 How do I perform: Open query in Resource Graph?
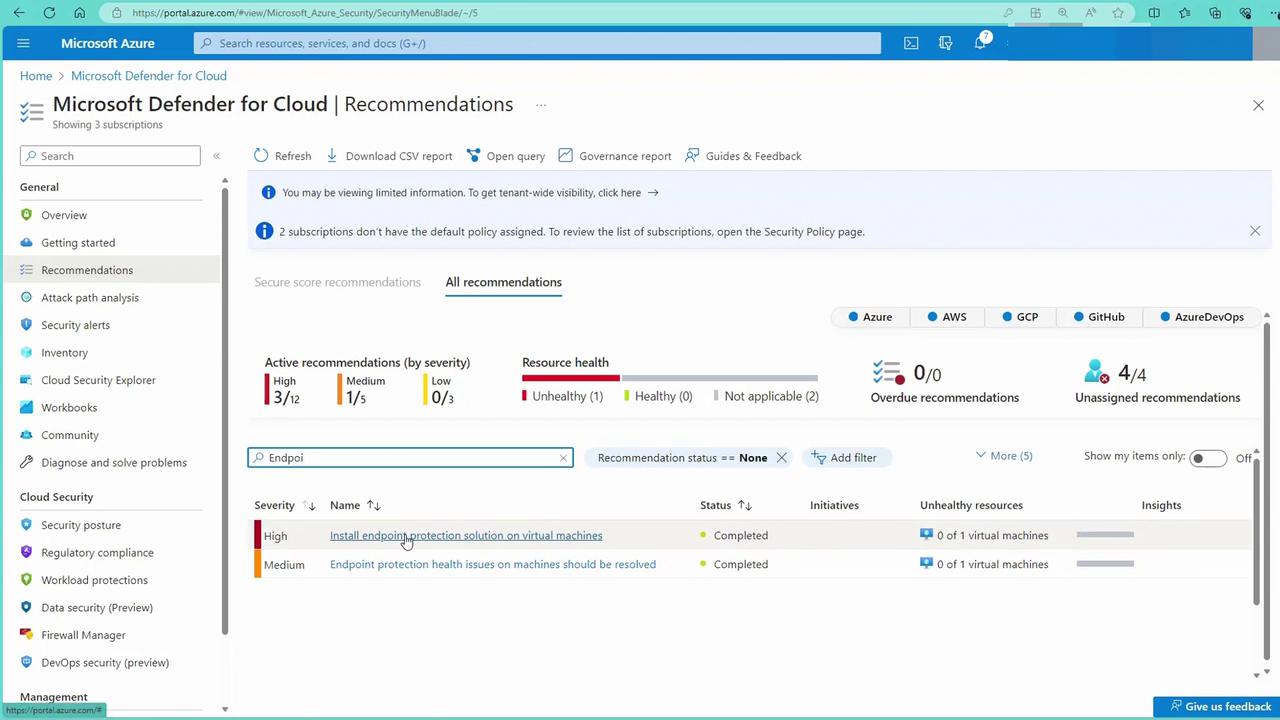(505, 156)
